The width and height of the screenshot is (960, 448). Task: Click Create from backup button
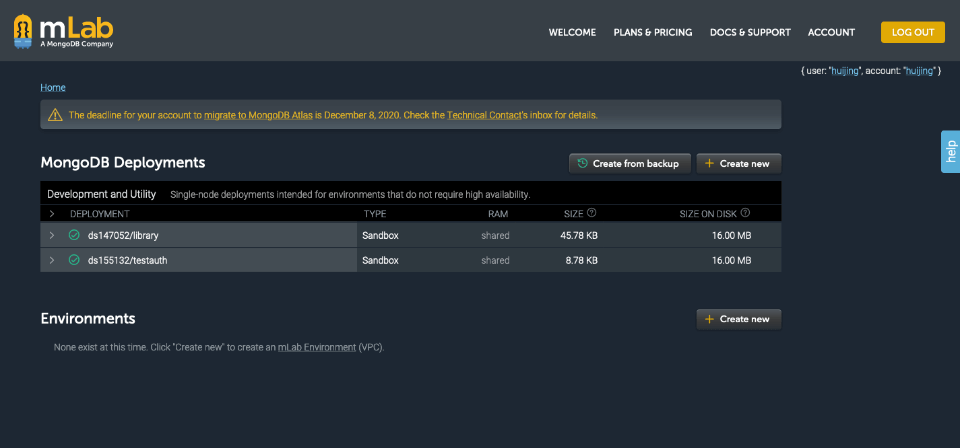click(630, 163)
